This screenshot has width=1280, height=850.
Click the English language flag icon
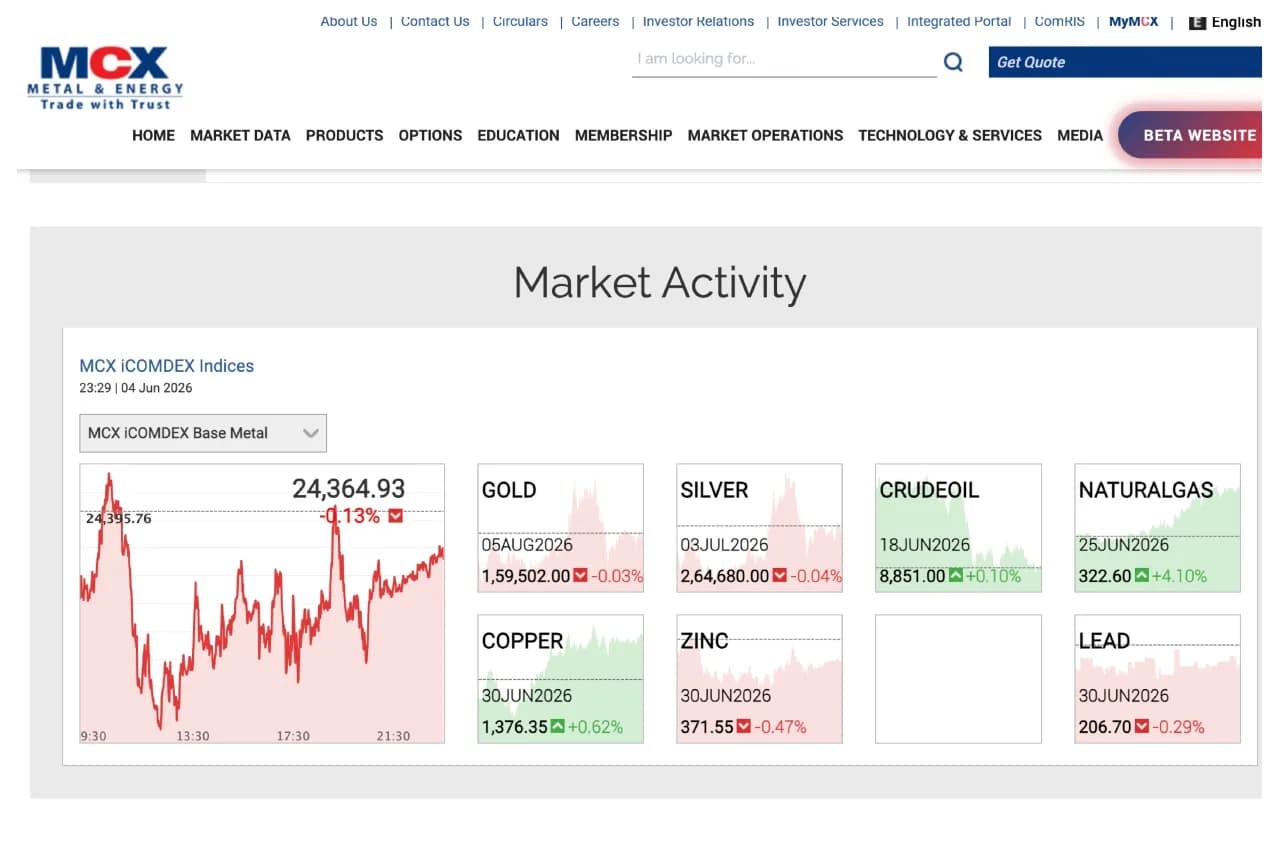coord(1197,22)
